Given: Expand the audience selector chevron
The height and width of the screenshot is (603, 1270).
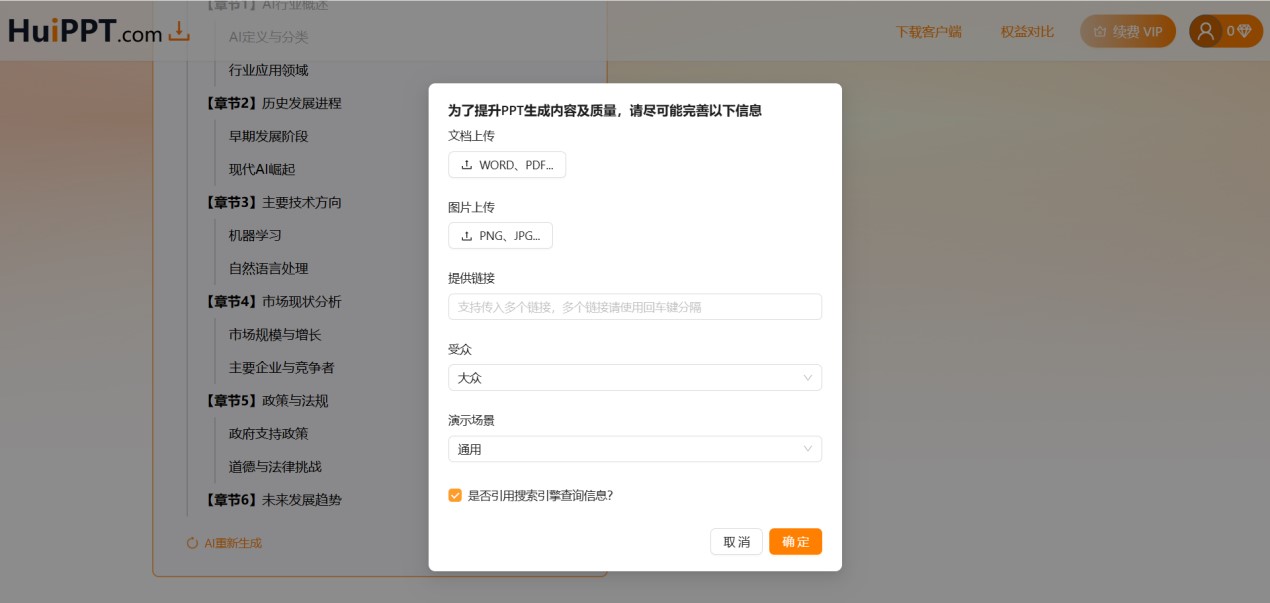Looking at the screenshot, I should [808, 377].
